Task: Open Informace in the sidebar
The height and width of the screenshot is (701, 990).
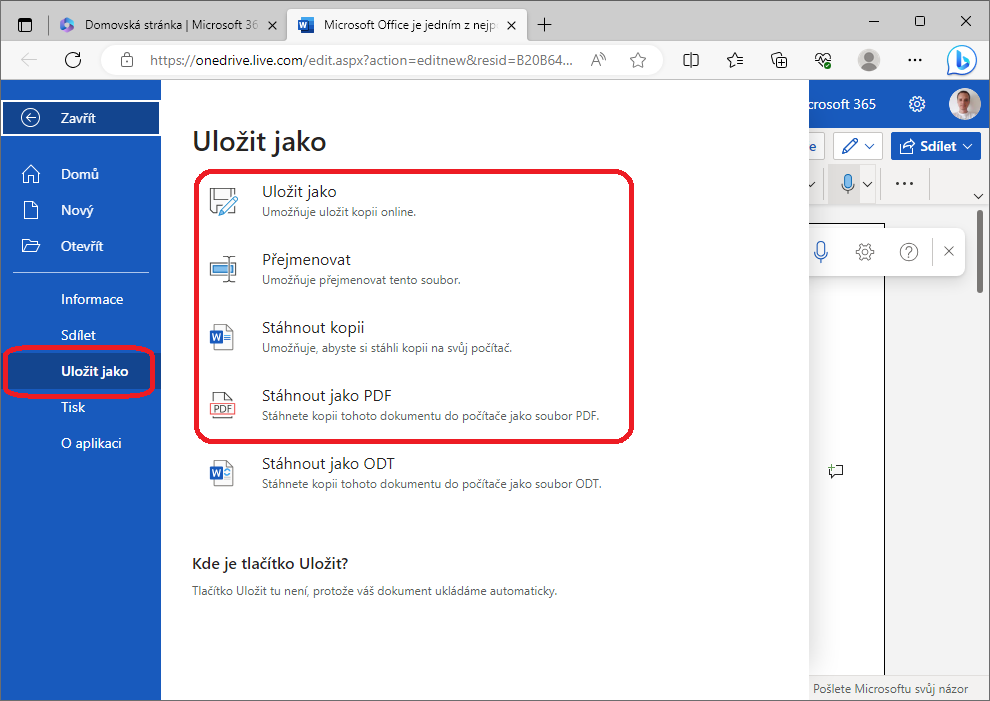Action: coord(80,299)
